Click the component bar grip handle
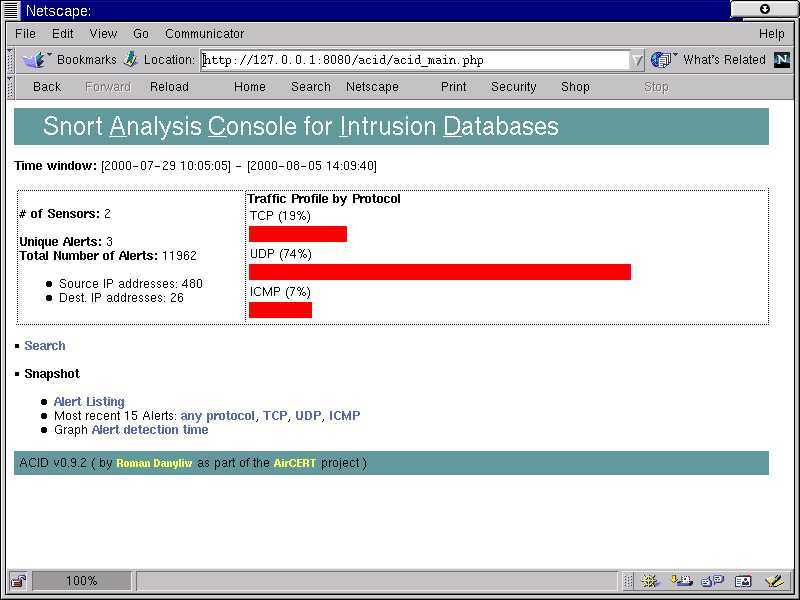Image resolution: width=800 pixels, height=600 pixels. [629, 581]
